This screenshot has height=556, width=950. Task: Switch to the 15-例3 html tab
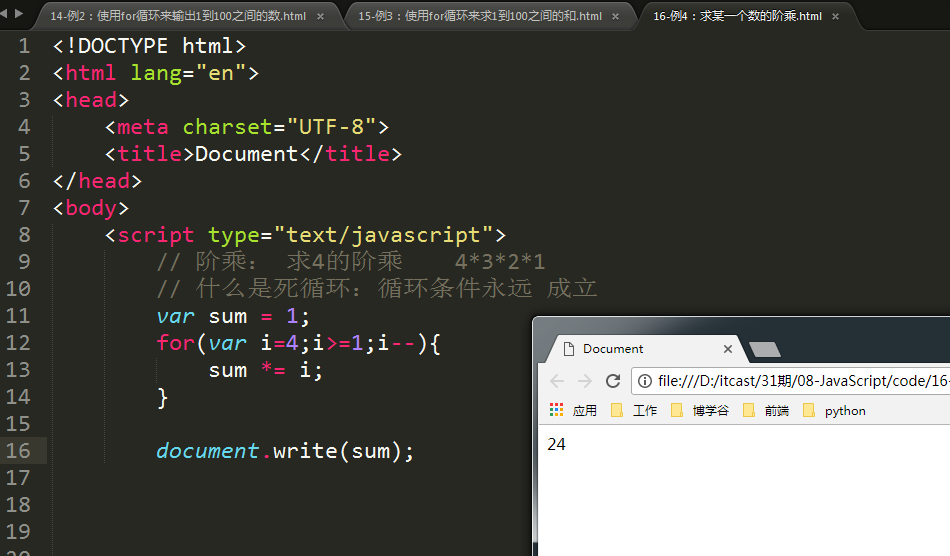coord(480,16)
